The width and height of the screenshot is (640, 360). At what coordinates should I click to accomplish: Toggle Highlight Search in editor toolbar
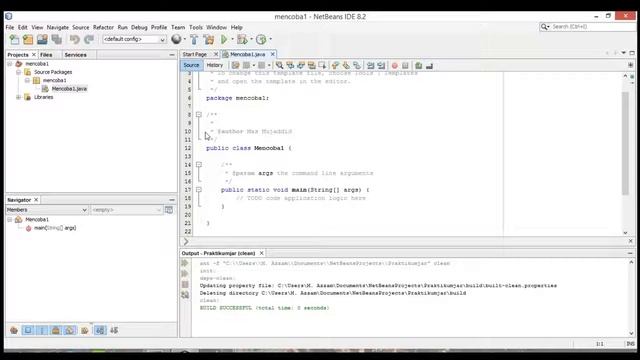coord(311,66)
